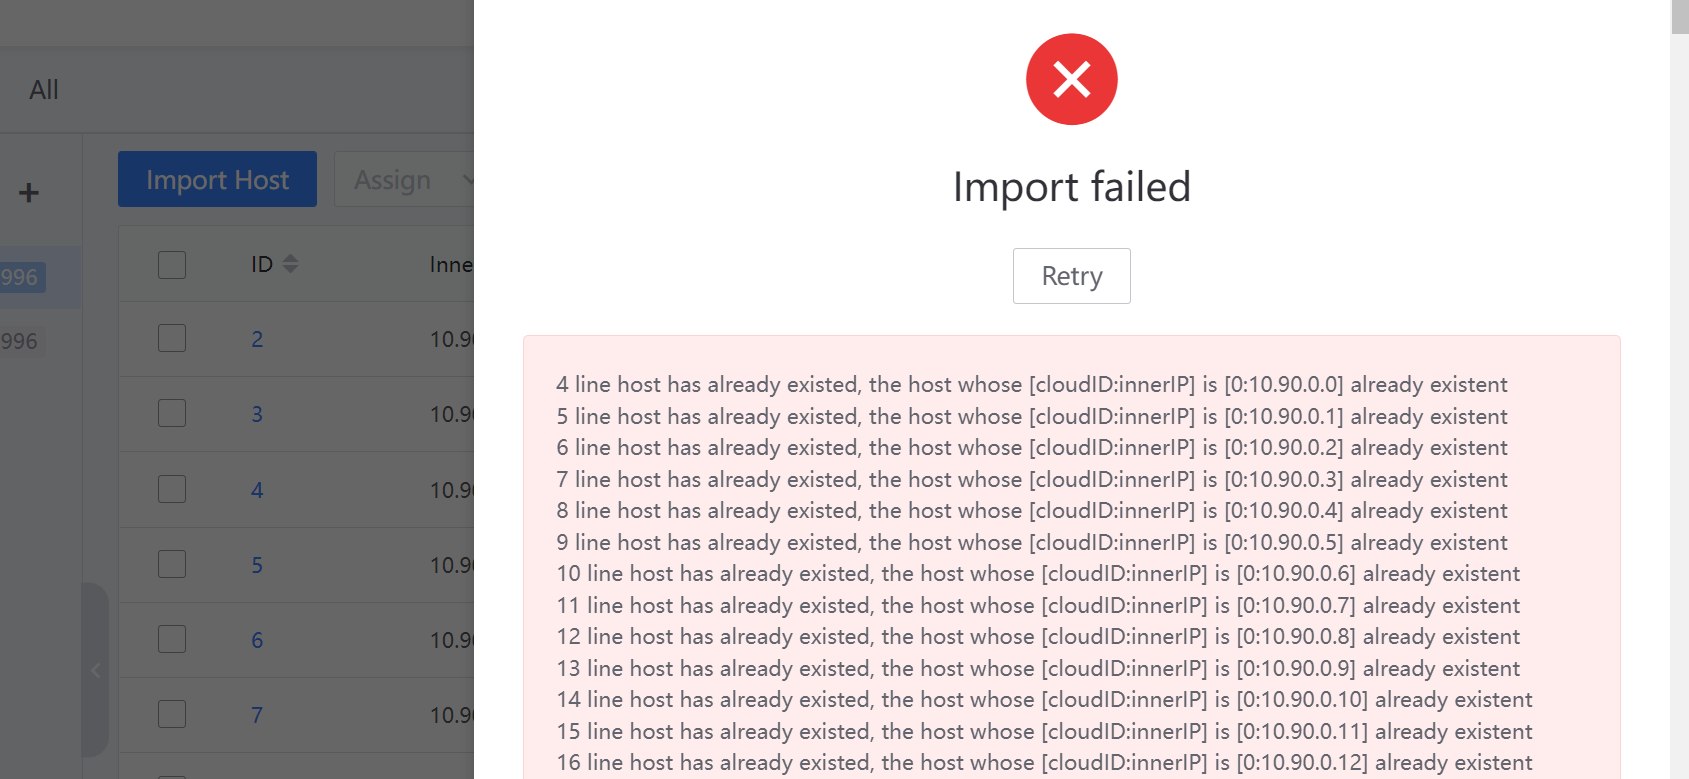Open details for host ID 2

[257, 339]
